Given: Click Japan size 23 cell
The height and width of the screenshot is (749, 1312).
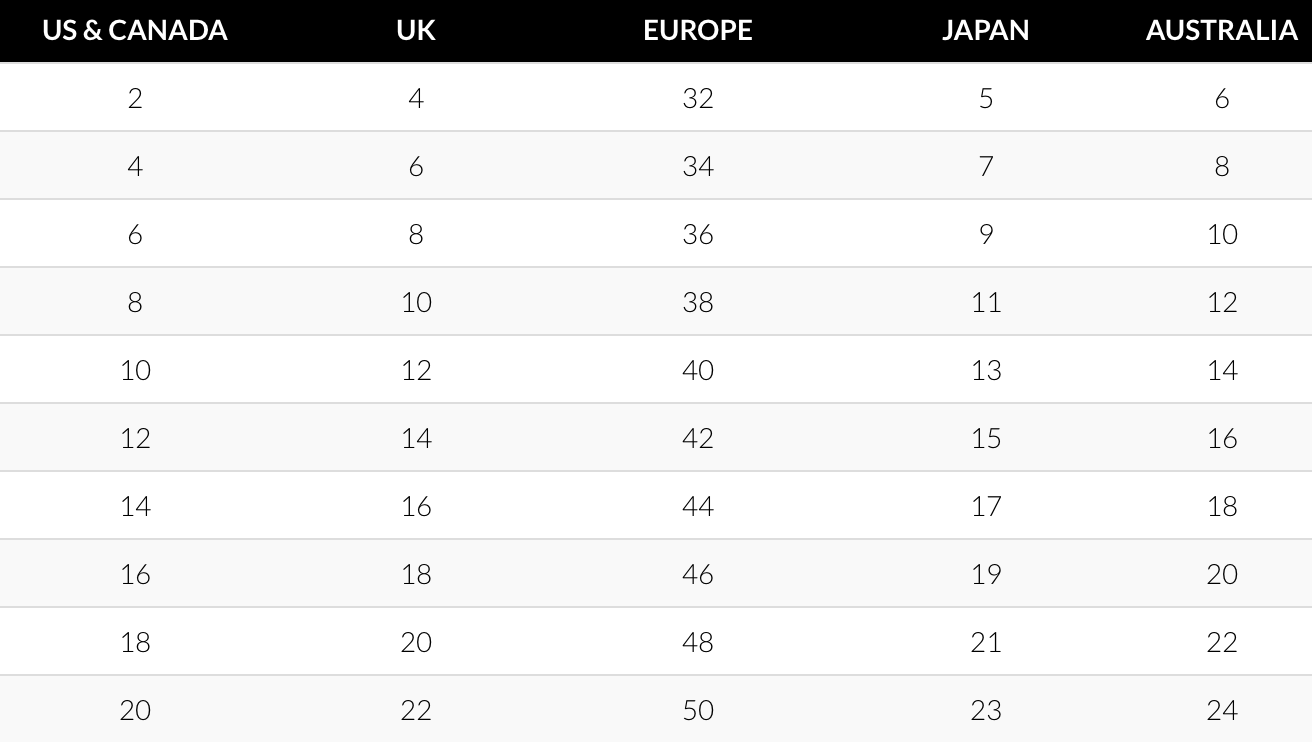Looking at the screenshot, I should 986,710.
